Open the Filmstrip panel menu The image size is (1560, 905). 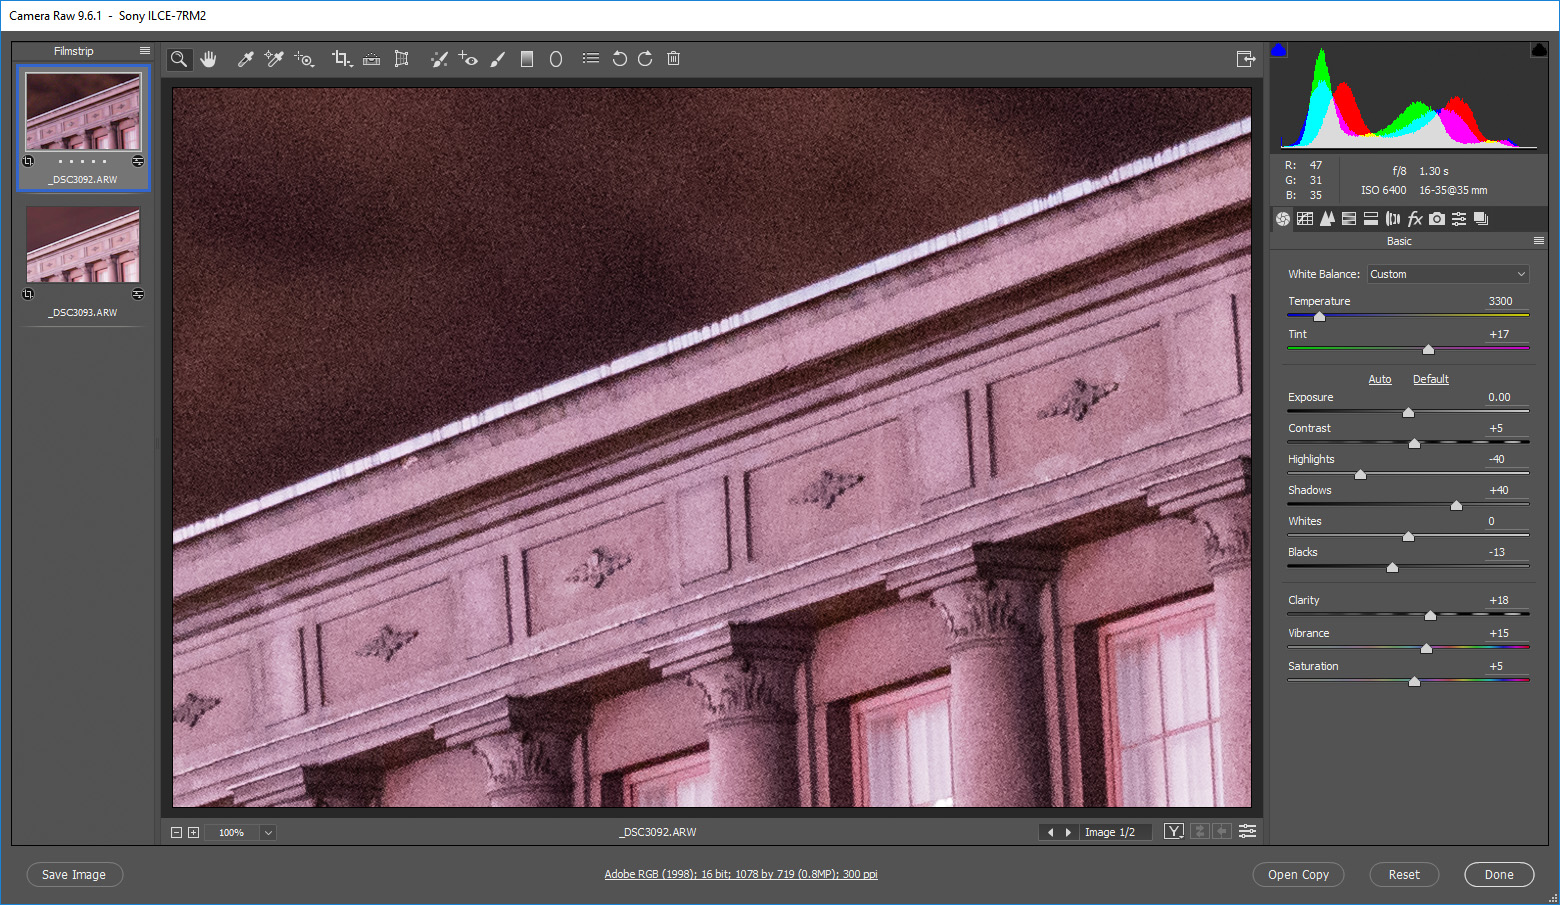(145, 51)
